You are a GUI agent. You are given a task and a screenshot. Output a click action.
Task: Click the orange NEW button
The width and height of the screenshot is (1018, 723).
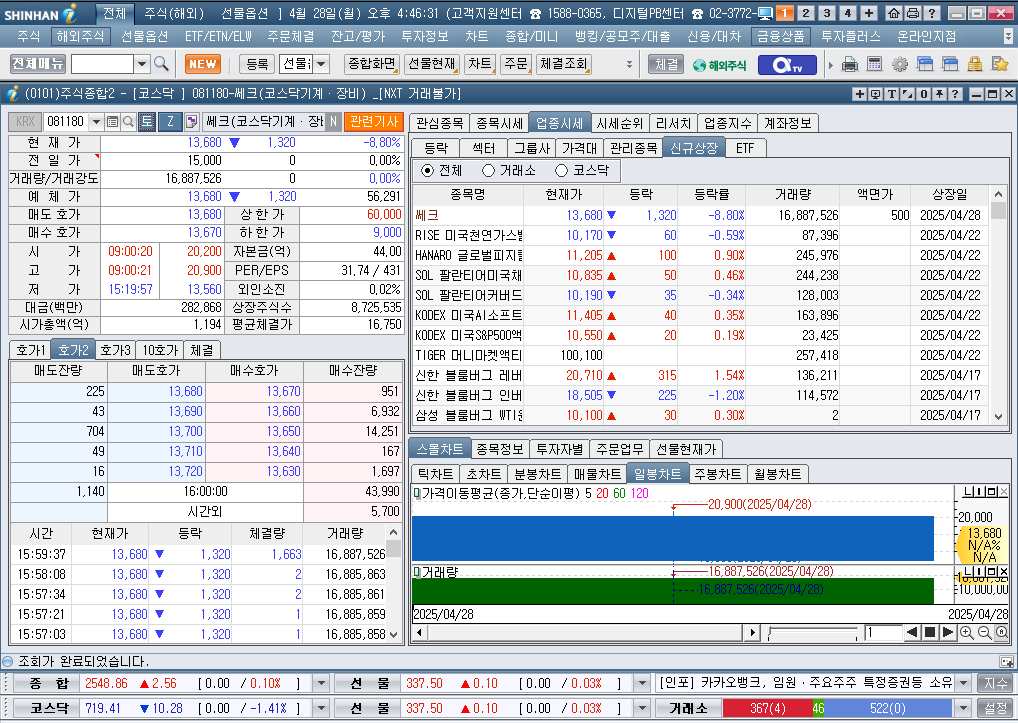pyautogui.click(x=203, y=64)
